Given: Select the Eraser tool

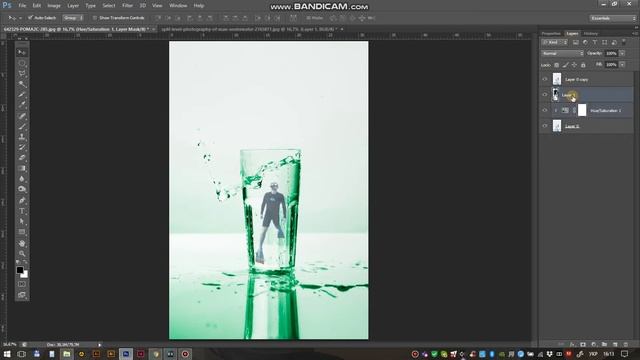Looking at the screenshot, I should (22, 158).
